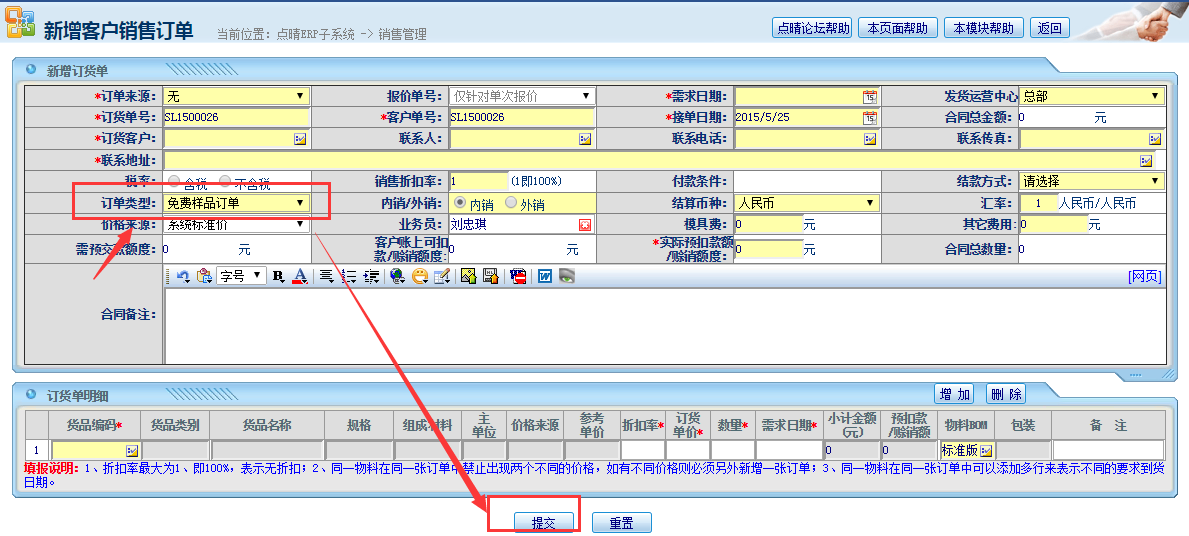
Task: Toggle bold in contract notes editor
Action: [x=278, y=276]
